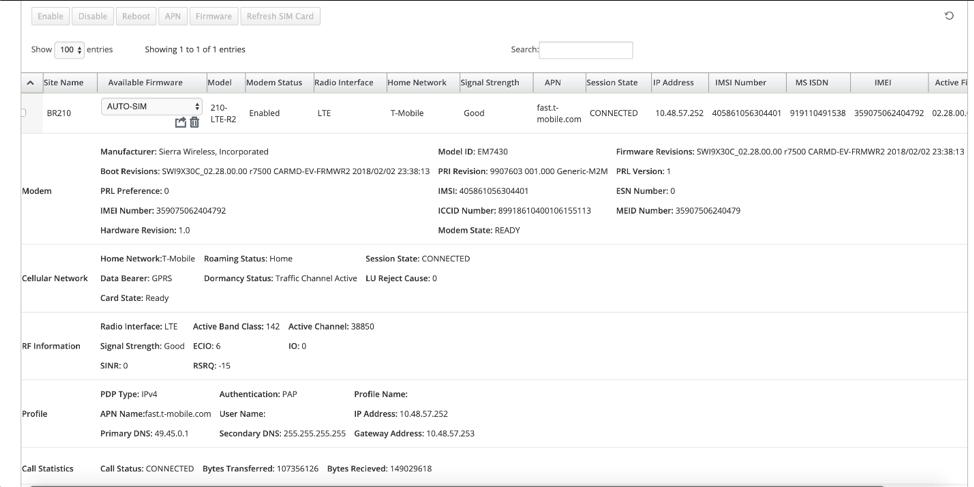The height and width of the screenshot is (487, 974).
Task: Click IMSI cell 405861056304401
Action: [x=747, y=113]
